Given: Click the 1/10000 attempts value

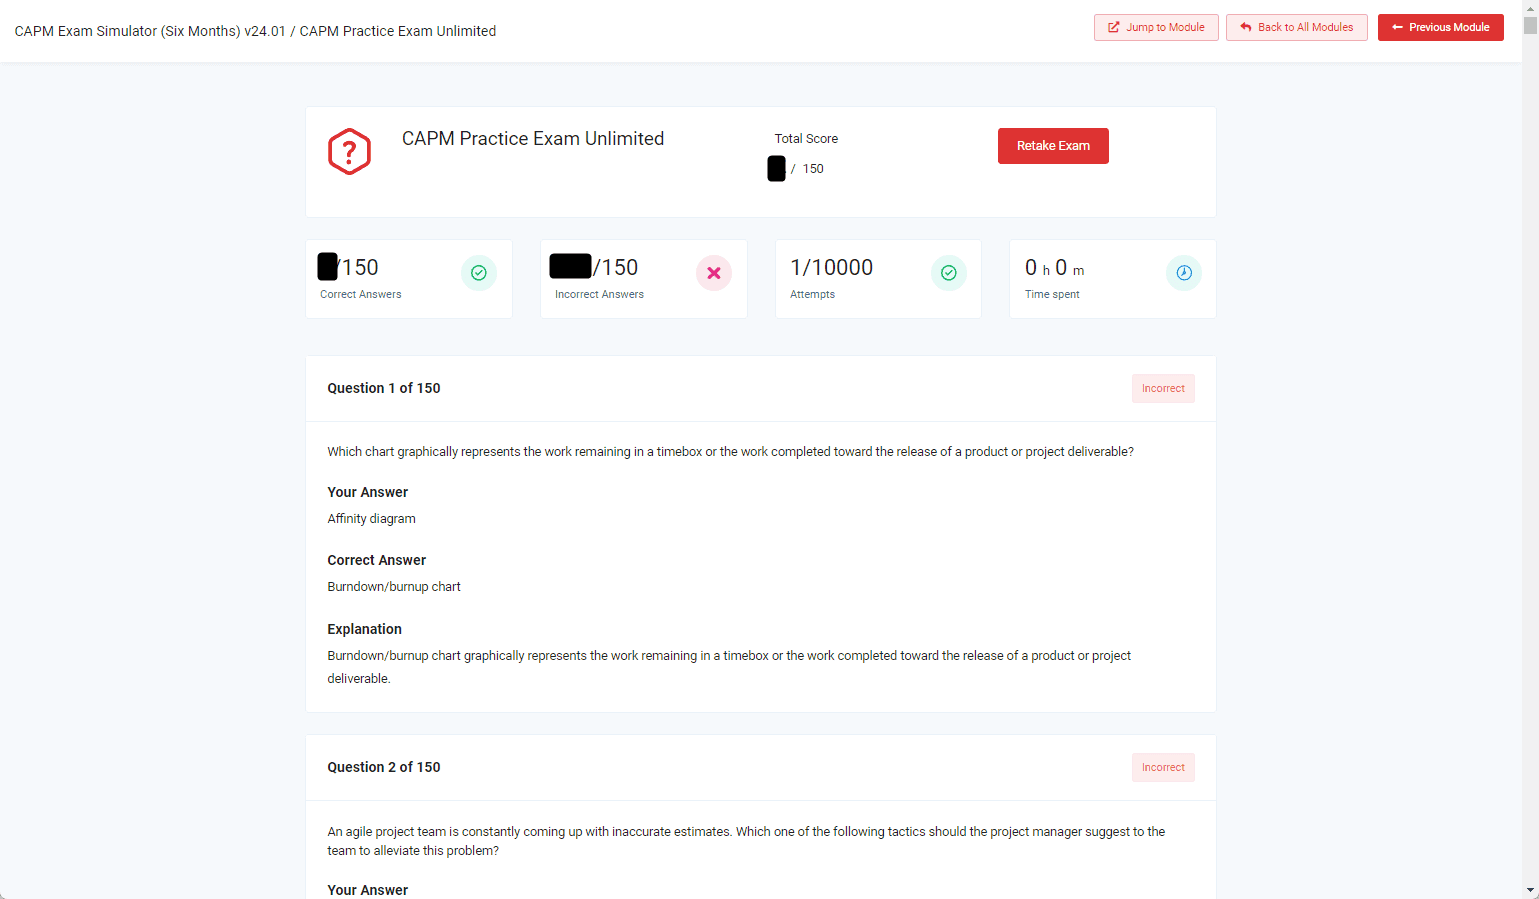Looking at the screenshot, I should coord(832,268).
